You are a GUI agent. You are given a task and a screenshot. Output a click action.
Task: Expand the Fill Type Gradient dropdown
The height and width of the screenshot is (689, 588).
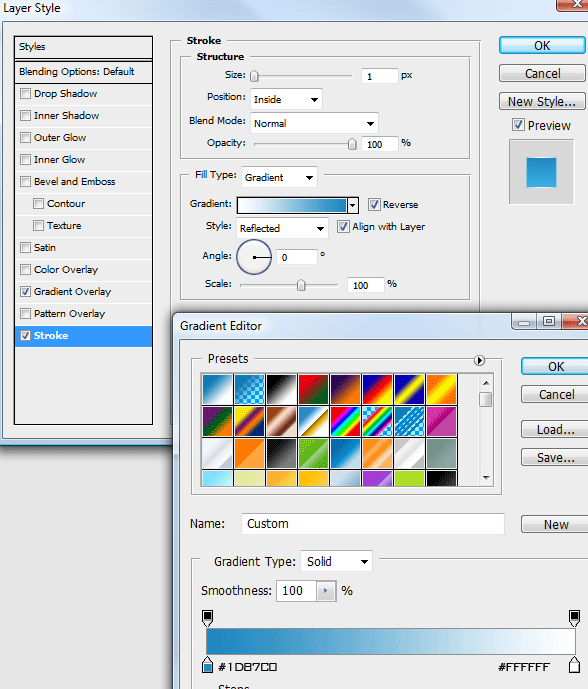point(279,177)
